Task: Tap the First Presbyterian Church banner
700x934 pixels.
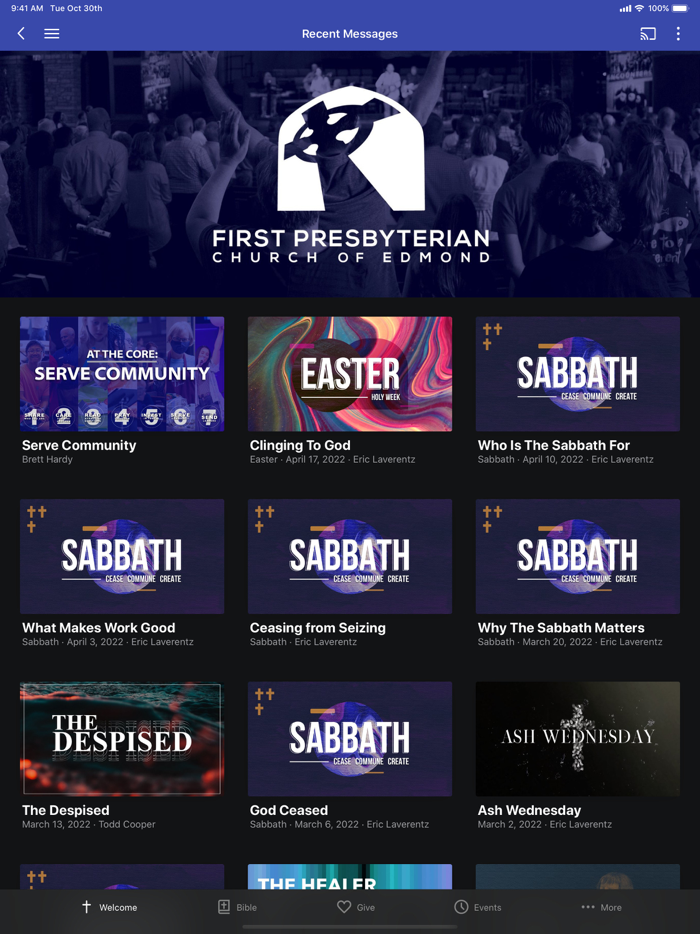Action: [x=350, y=174]
